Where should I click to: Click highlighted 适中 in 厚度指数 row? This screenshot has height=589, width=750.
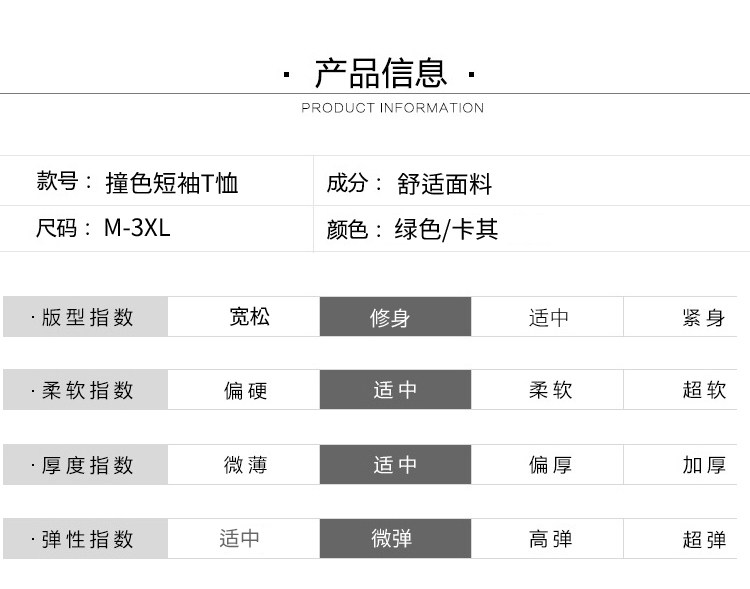pyautogui.click(x=395, y=465)
